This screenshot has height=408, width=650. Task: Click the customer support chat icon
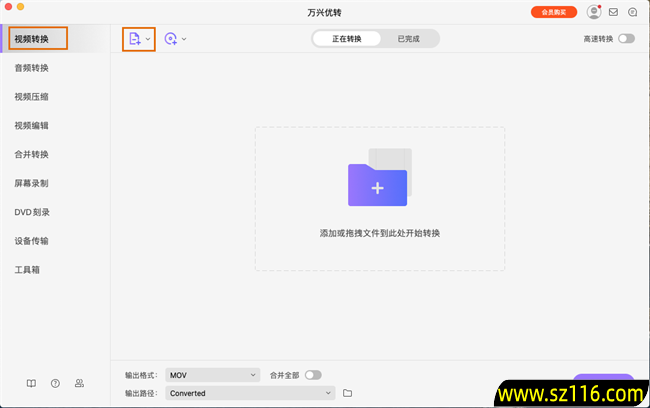point(632,13)
